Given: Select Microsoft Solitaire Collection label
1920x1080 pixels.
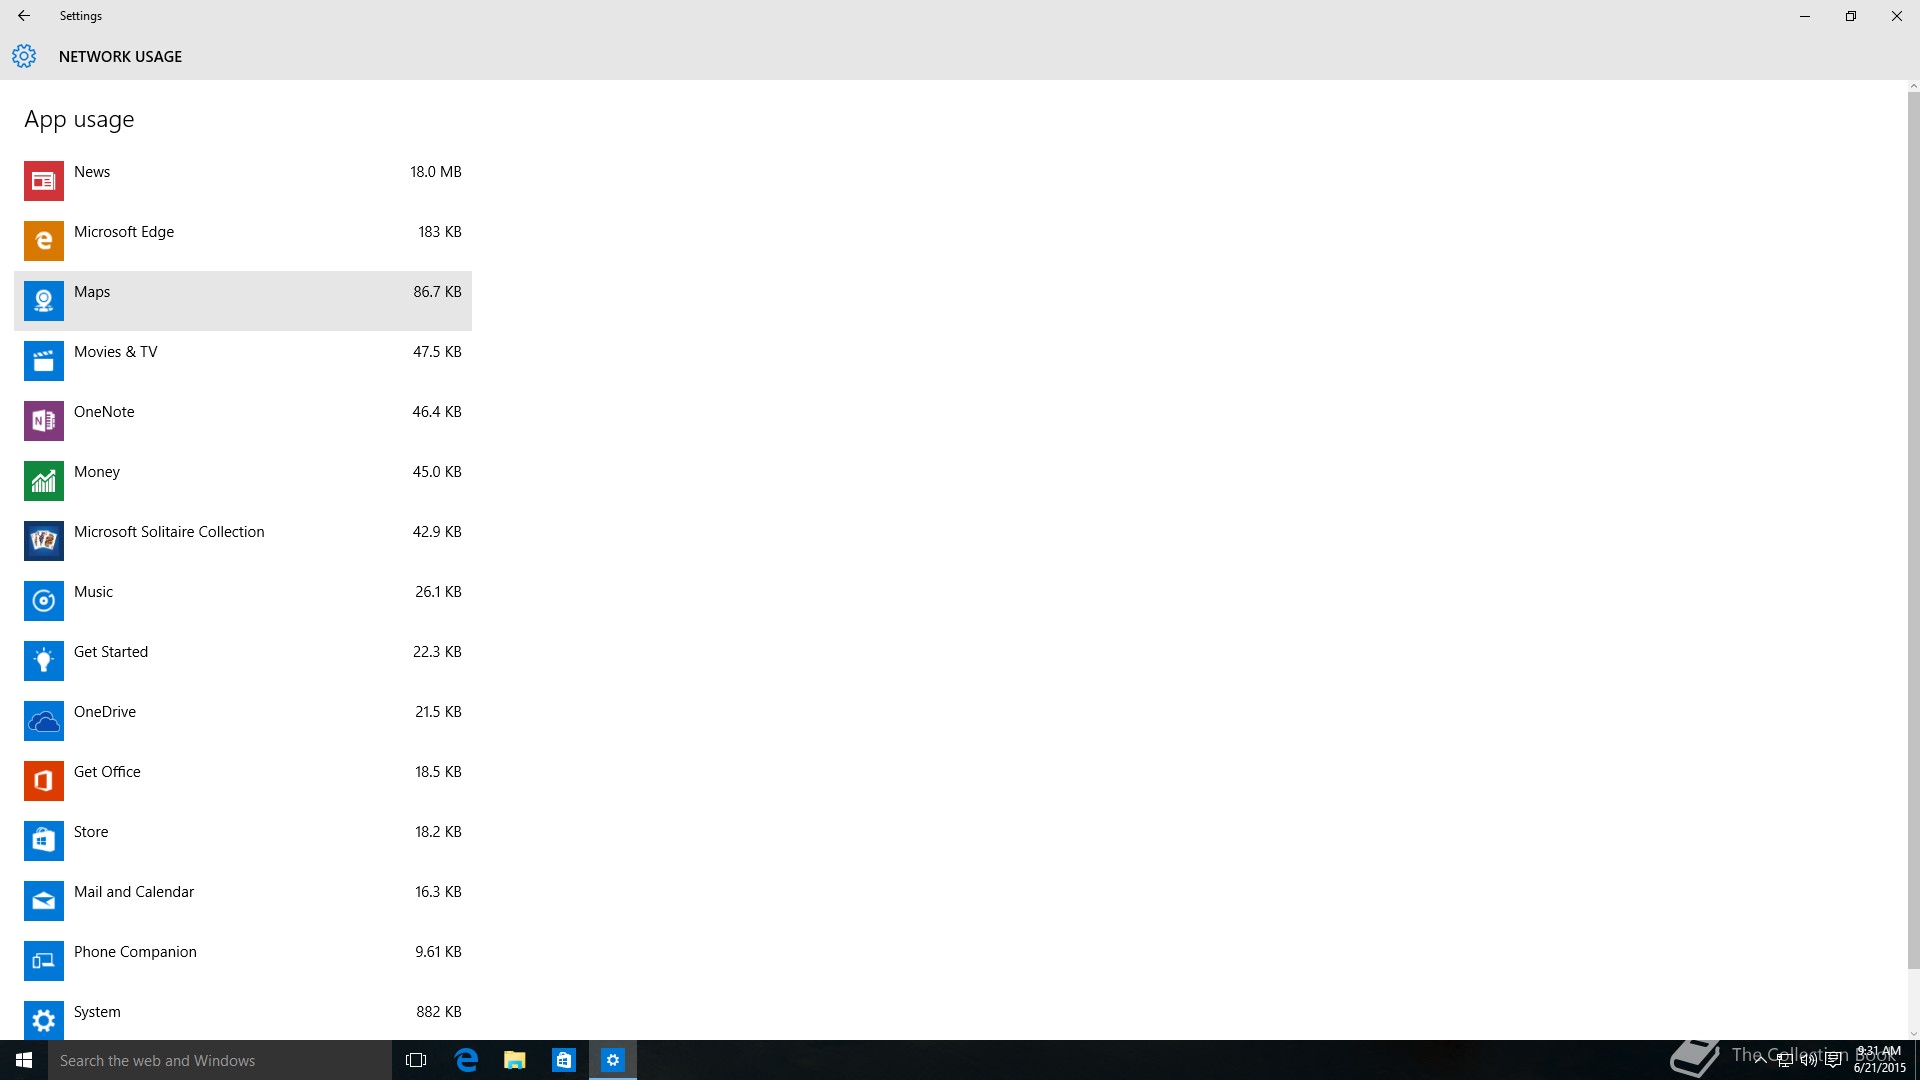Looking at the screenshot, I should (x=169, y=532).
